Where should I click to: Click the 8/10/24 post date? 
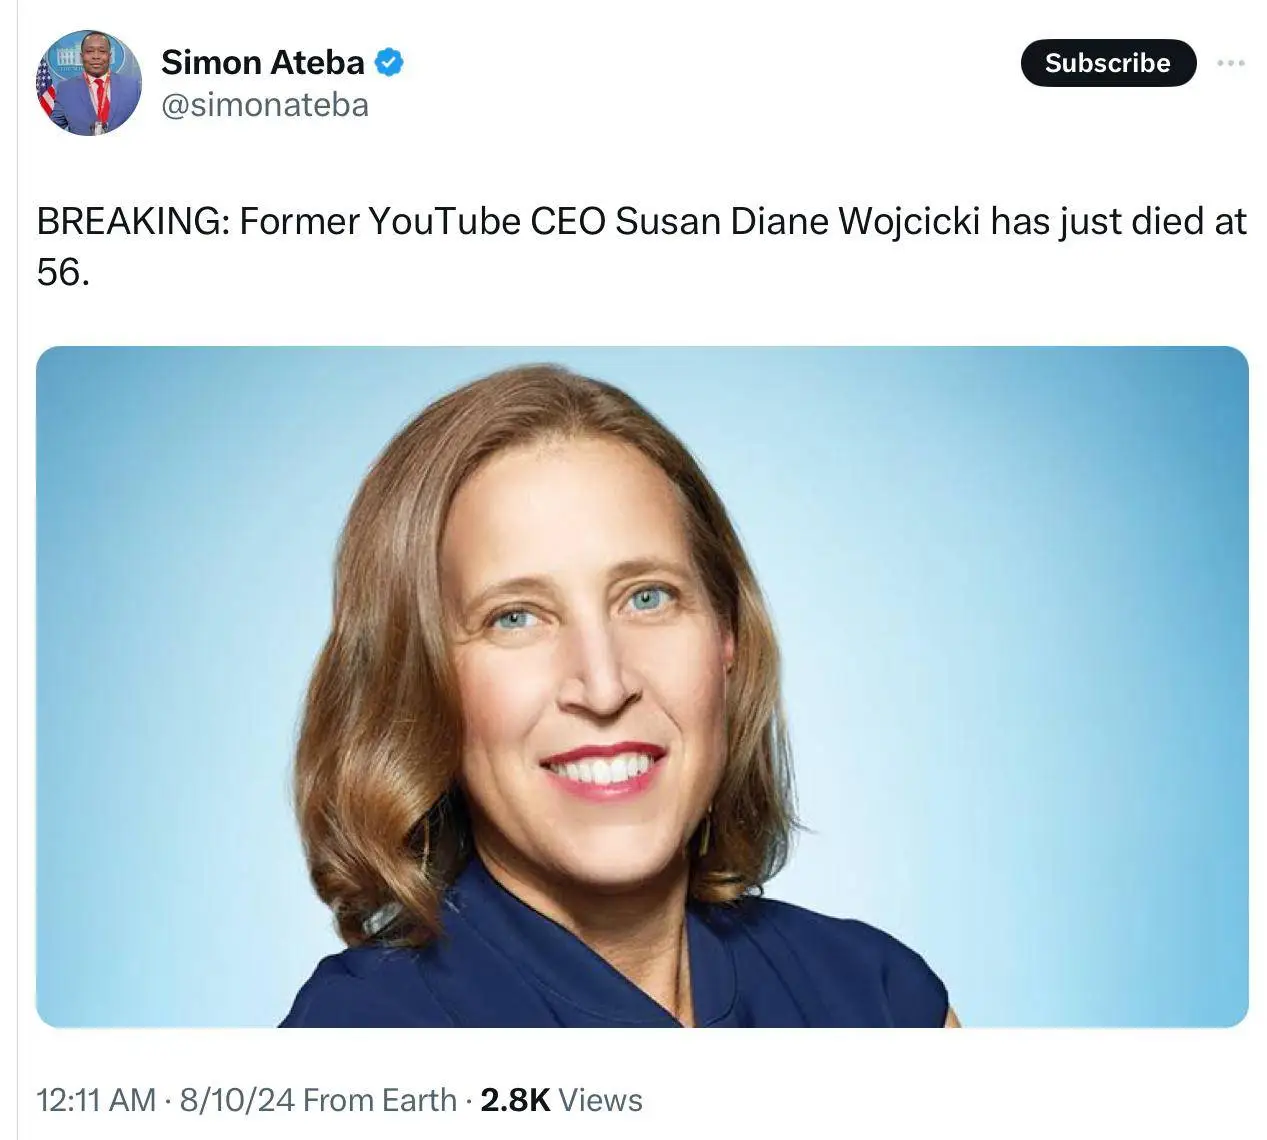coord(237,1100)
